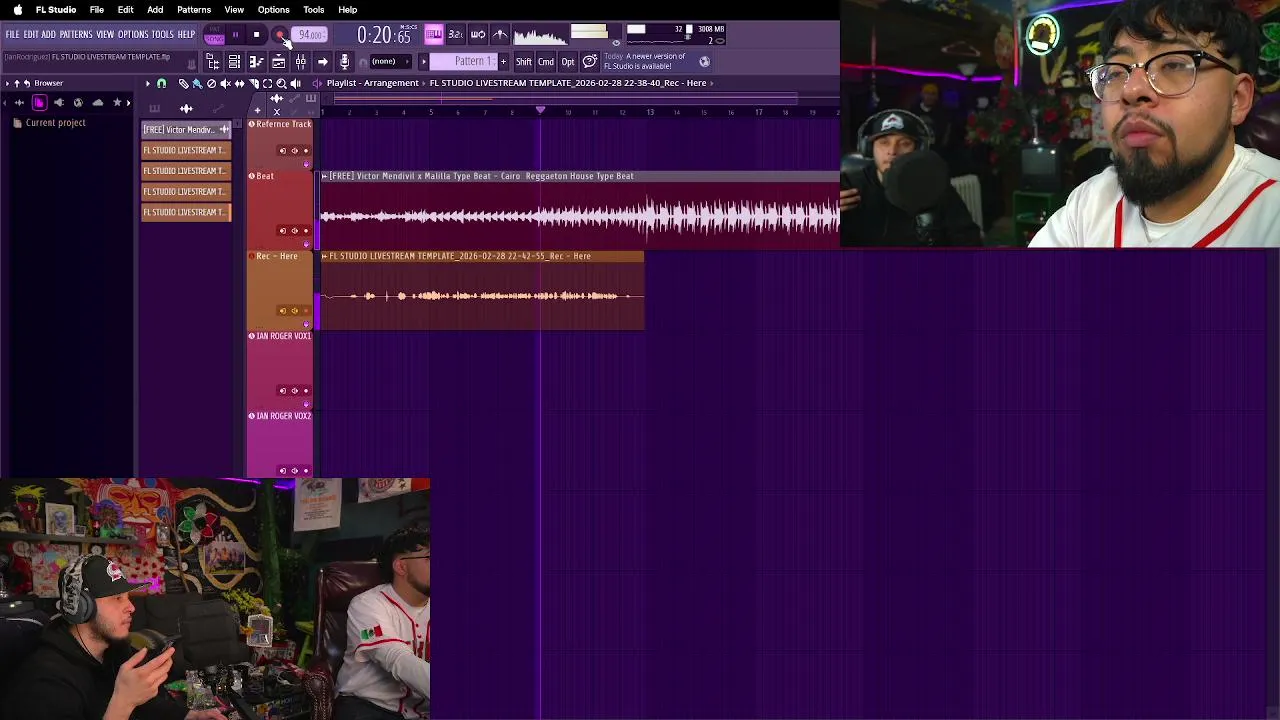Add new pattern with plus button

coord(503,62)
